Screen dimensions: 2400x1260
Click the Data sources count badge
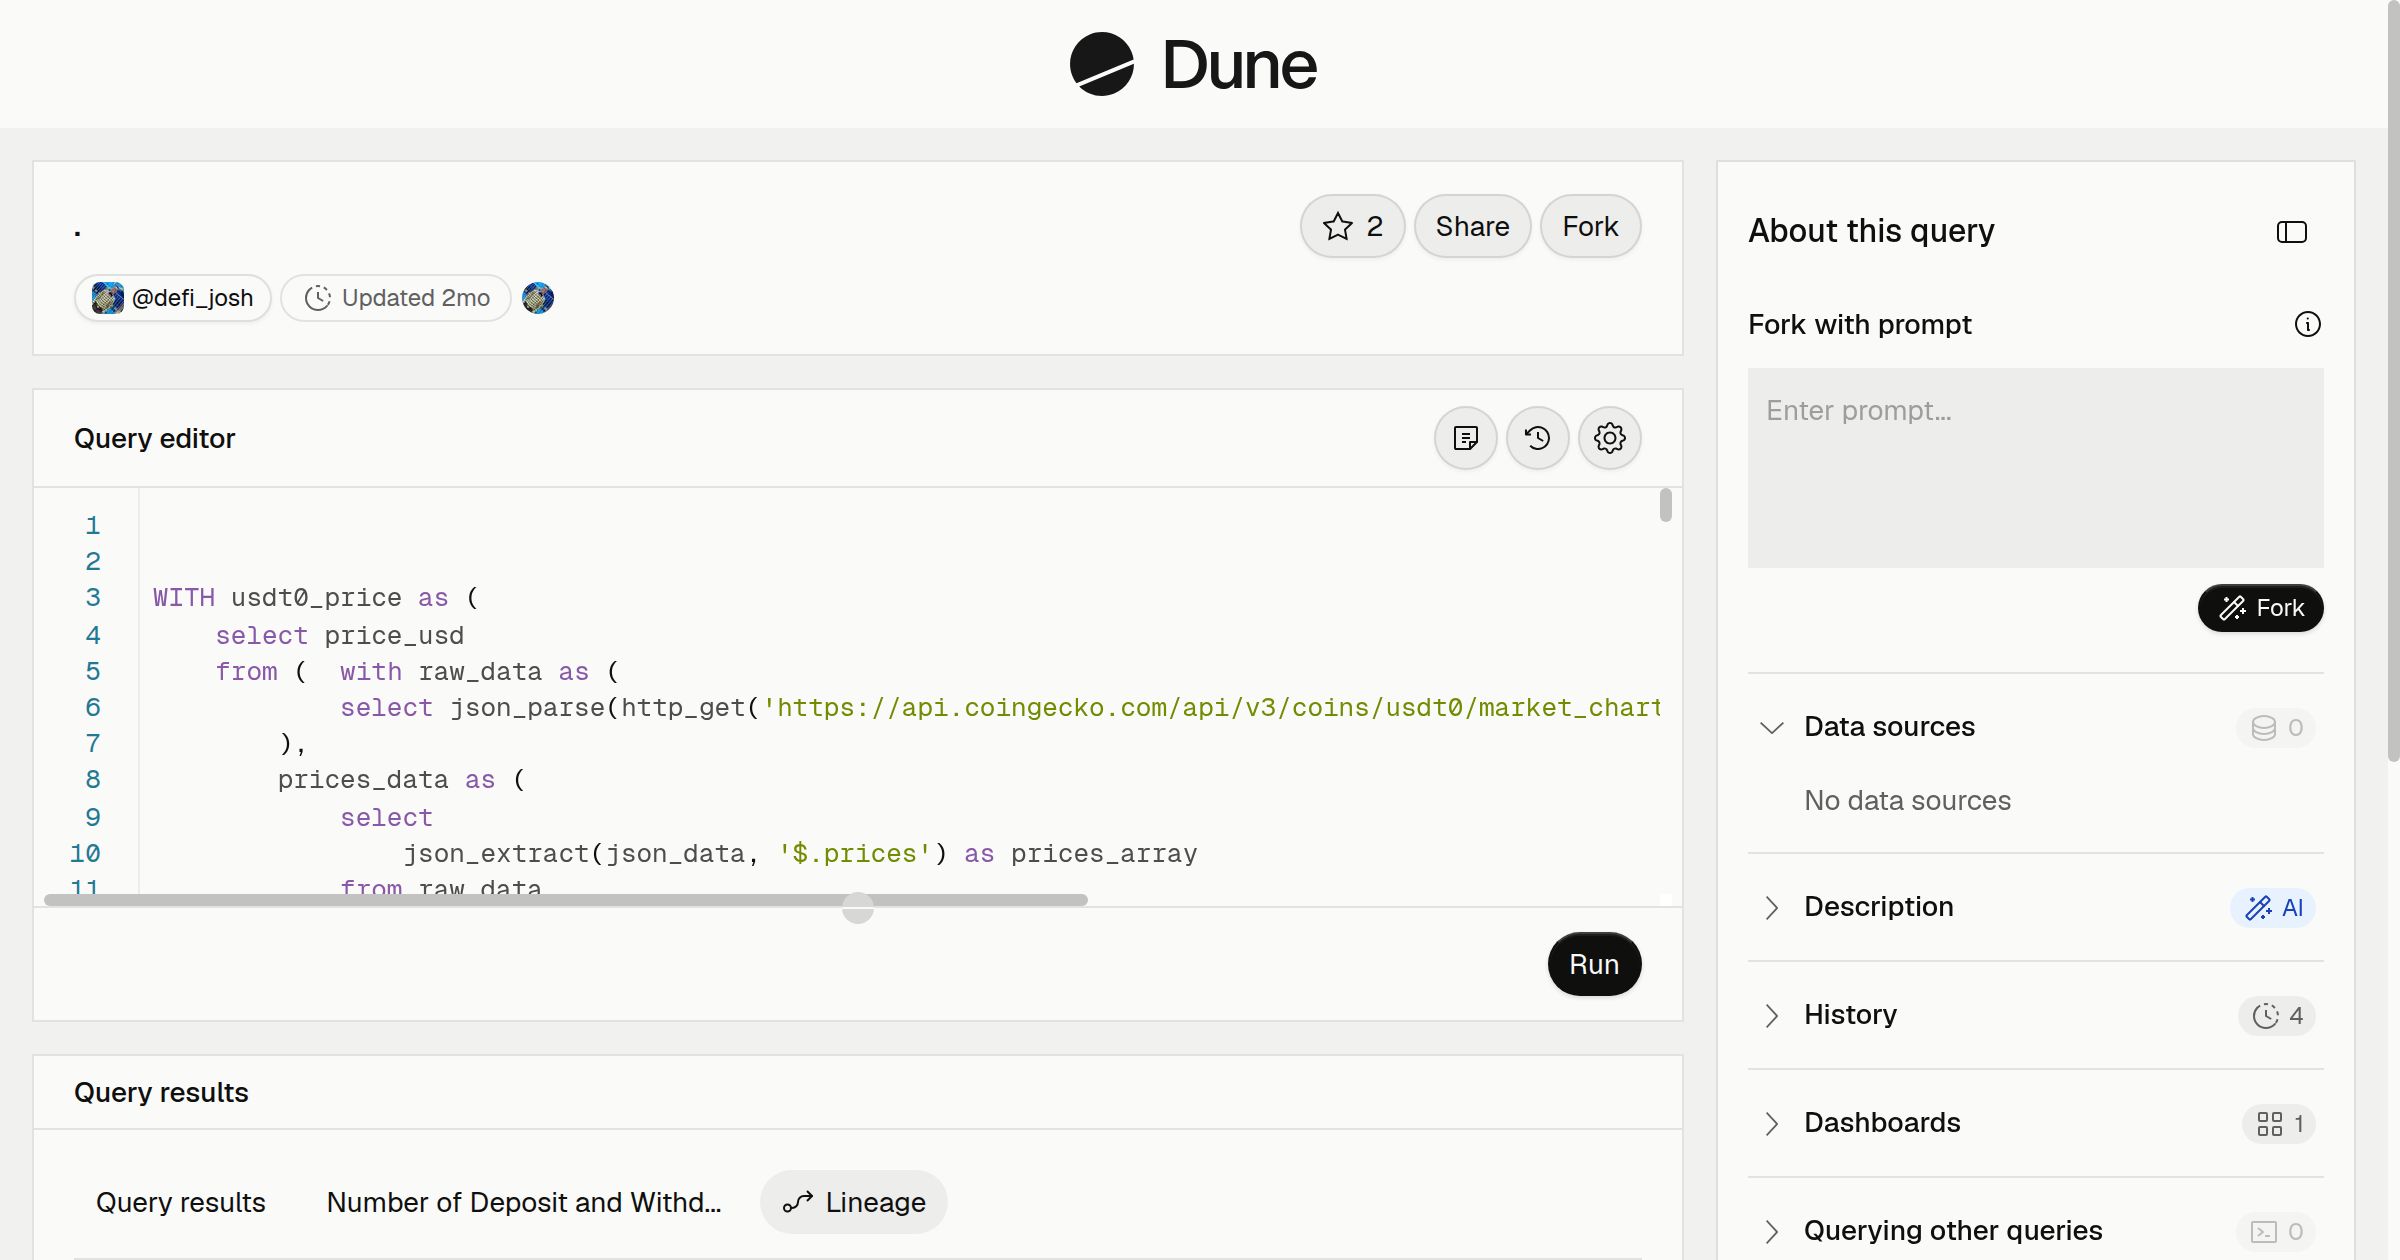2276,727
